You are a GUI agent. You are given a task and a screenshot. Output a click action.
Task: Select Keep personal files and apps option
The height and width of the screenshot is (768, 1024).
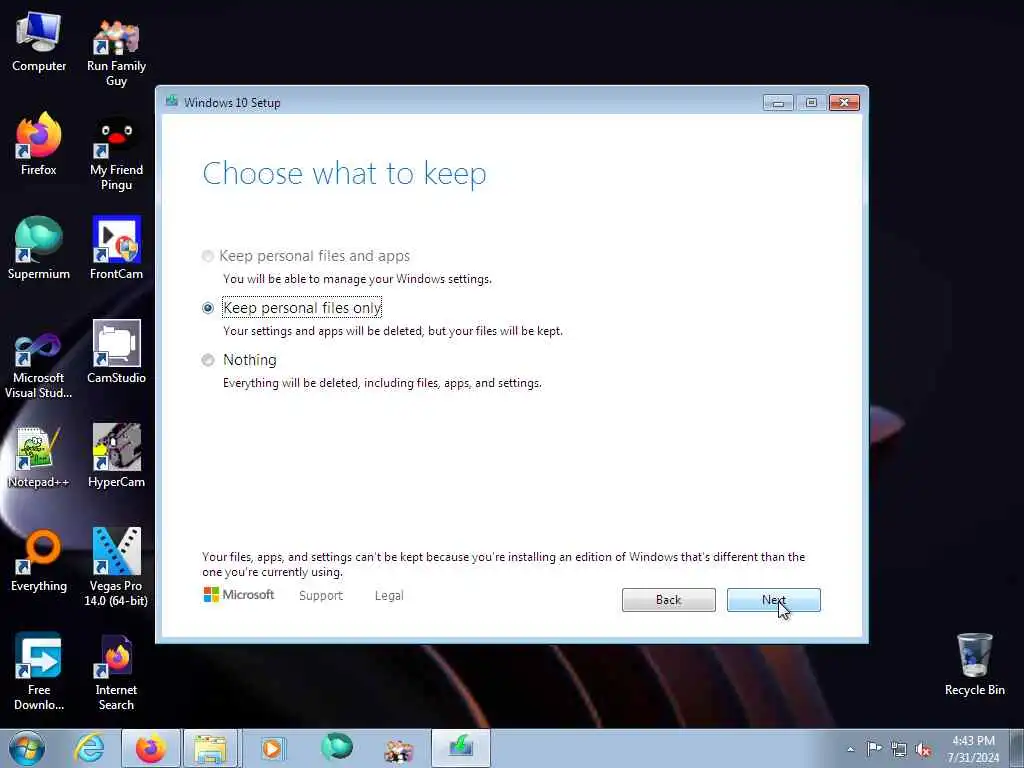click(x=306, y=256)
